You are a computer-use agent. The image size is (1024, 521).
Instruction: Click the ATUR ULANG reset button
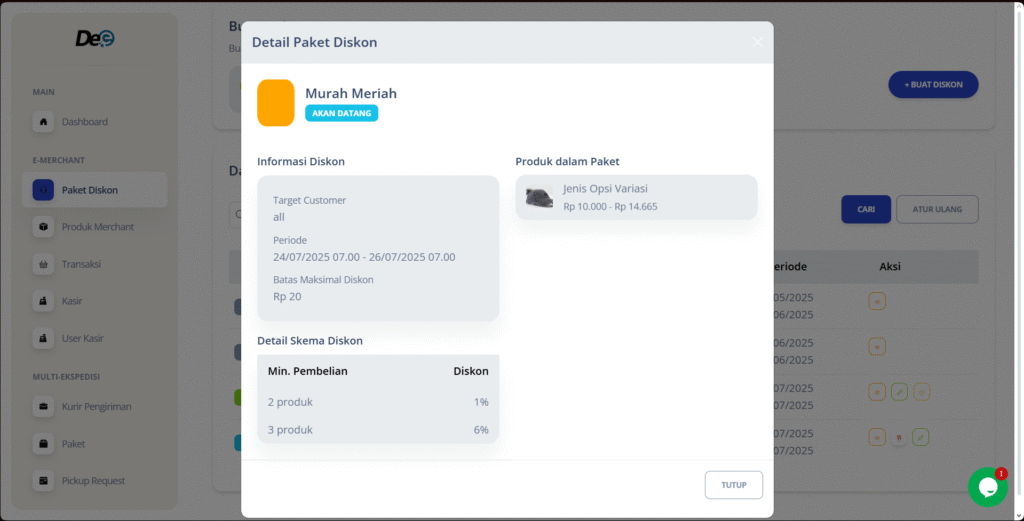[x=937, y=210]
